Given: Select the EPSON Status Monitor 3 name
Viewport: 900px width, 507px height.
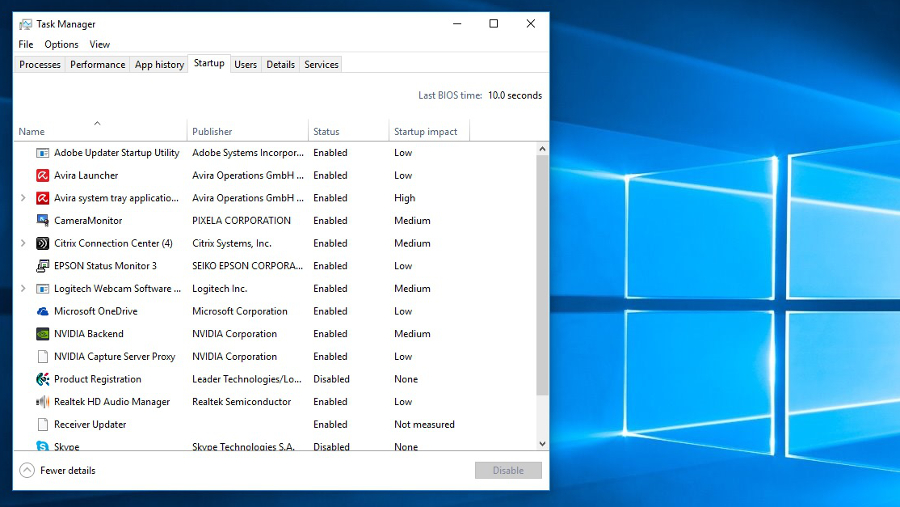Looking at the screenshot, I should 105,266.
